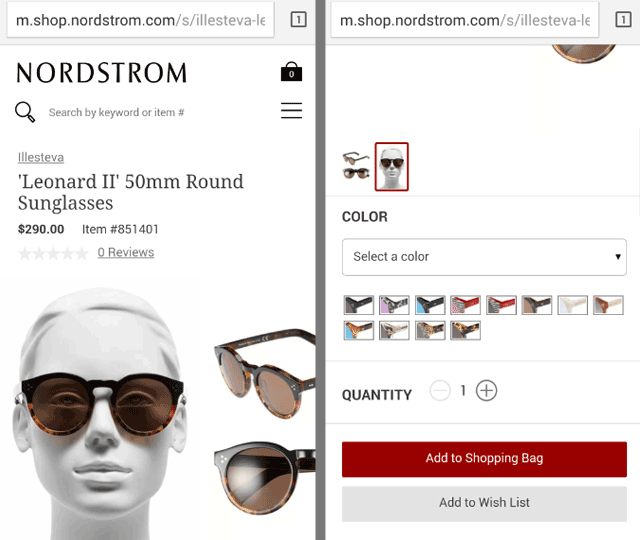Select the mannequin head thumbnail
The height and width of the screenshot is (540, 640).
click(391, 167)
